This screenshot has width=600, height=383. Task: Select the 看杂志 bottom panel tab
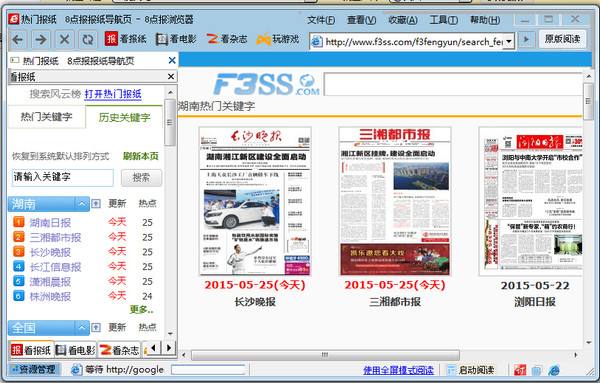click(x=119, y=350)
